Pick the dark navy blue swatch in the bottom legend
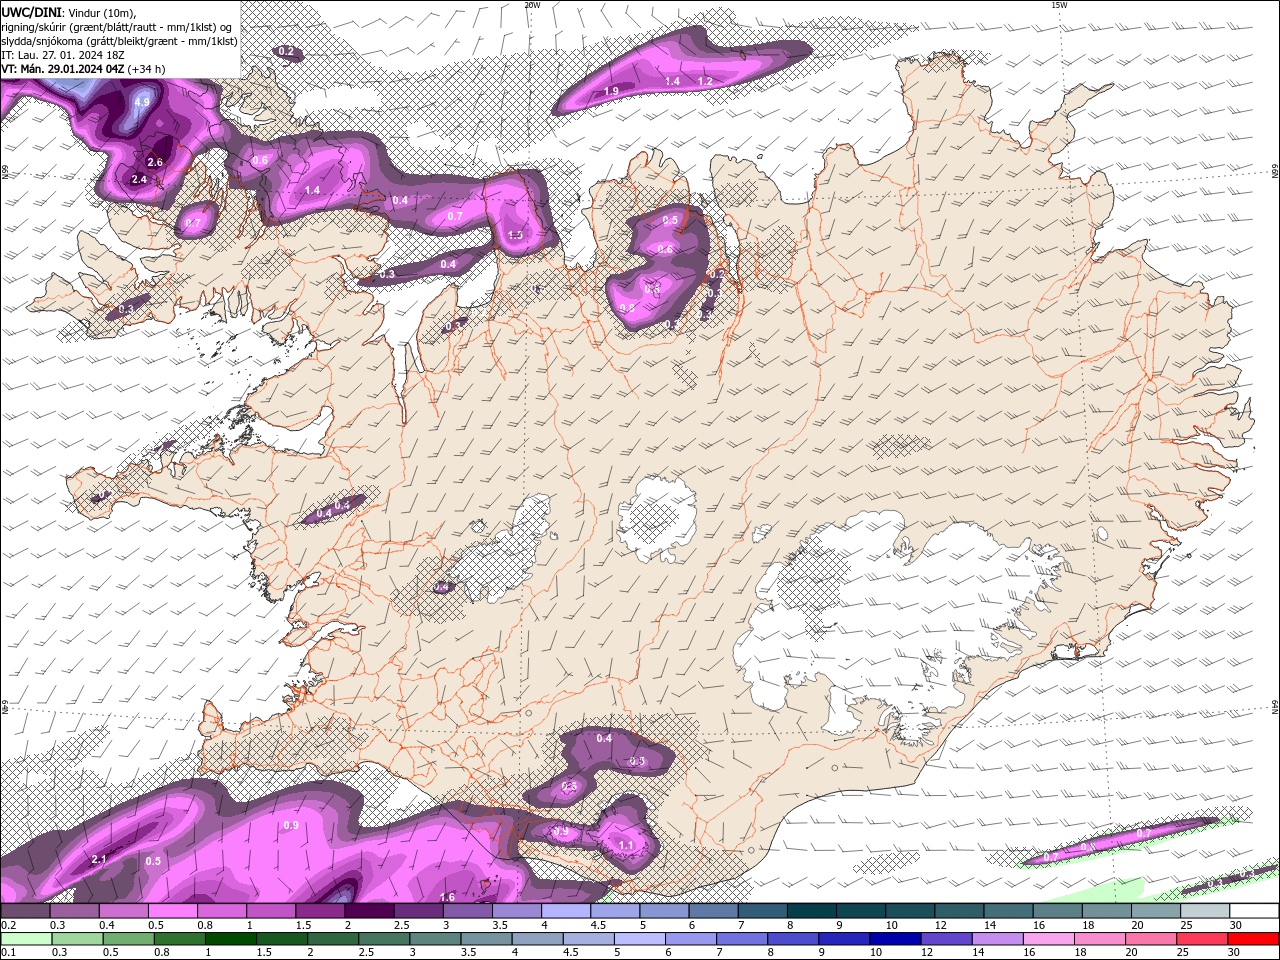 coord(895,939)
